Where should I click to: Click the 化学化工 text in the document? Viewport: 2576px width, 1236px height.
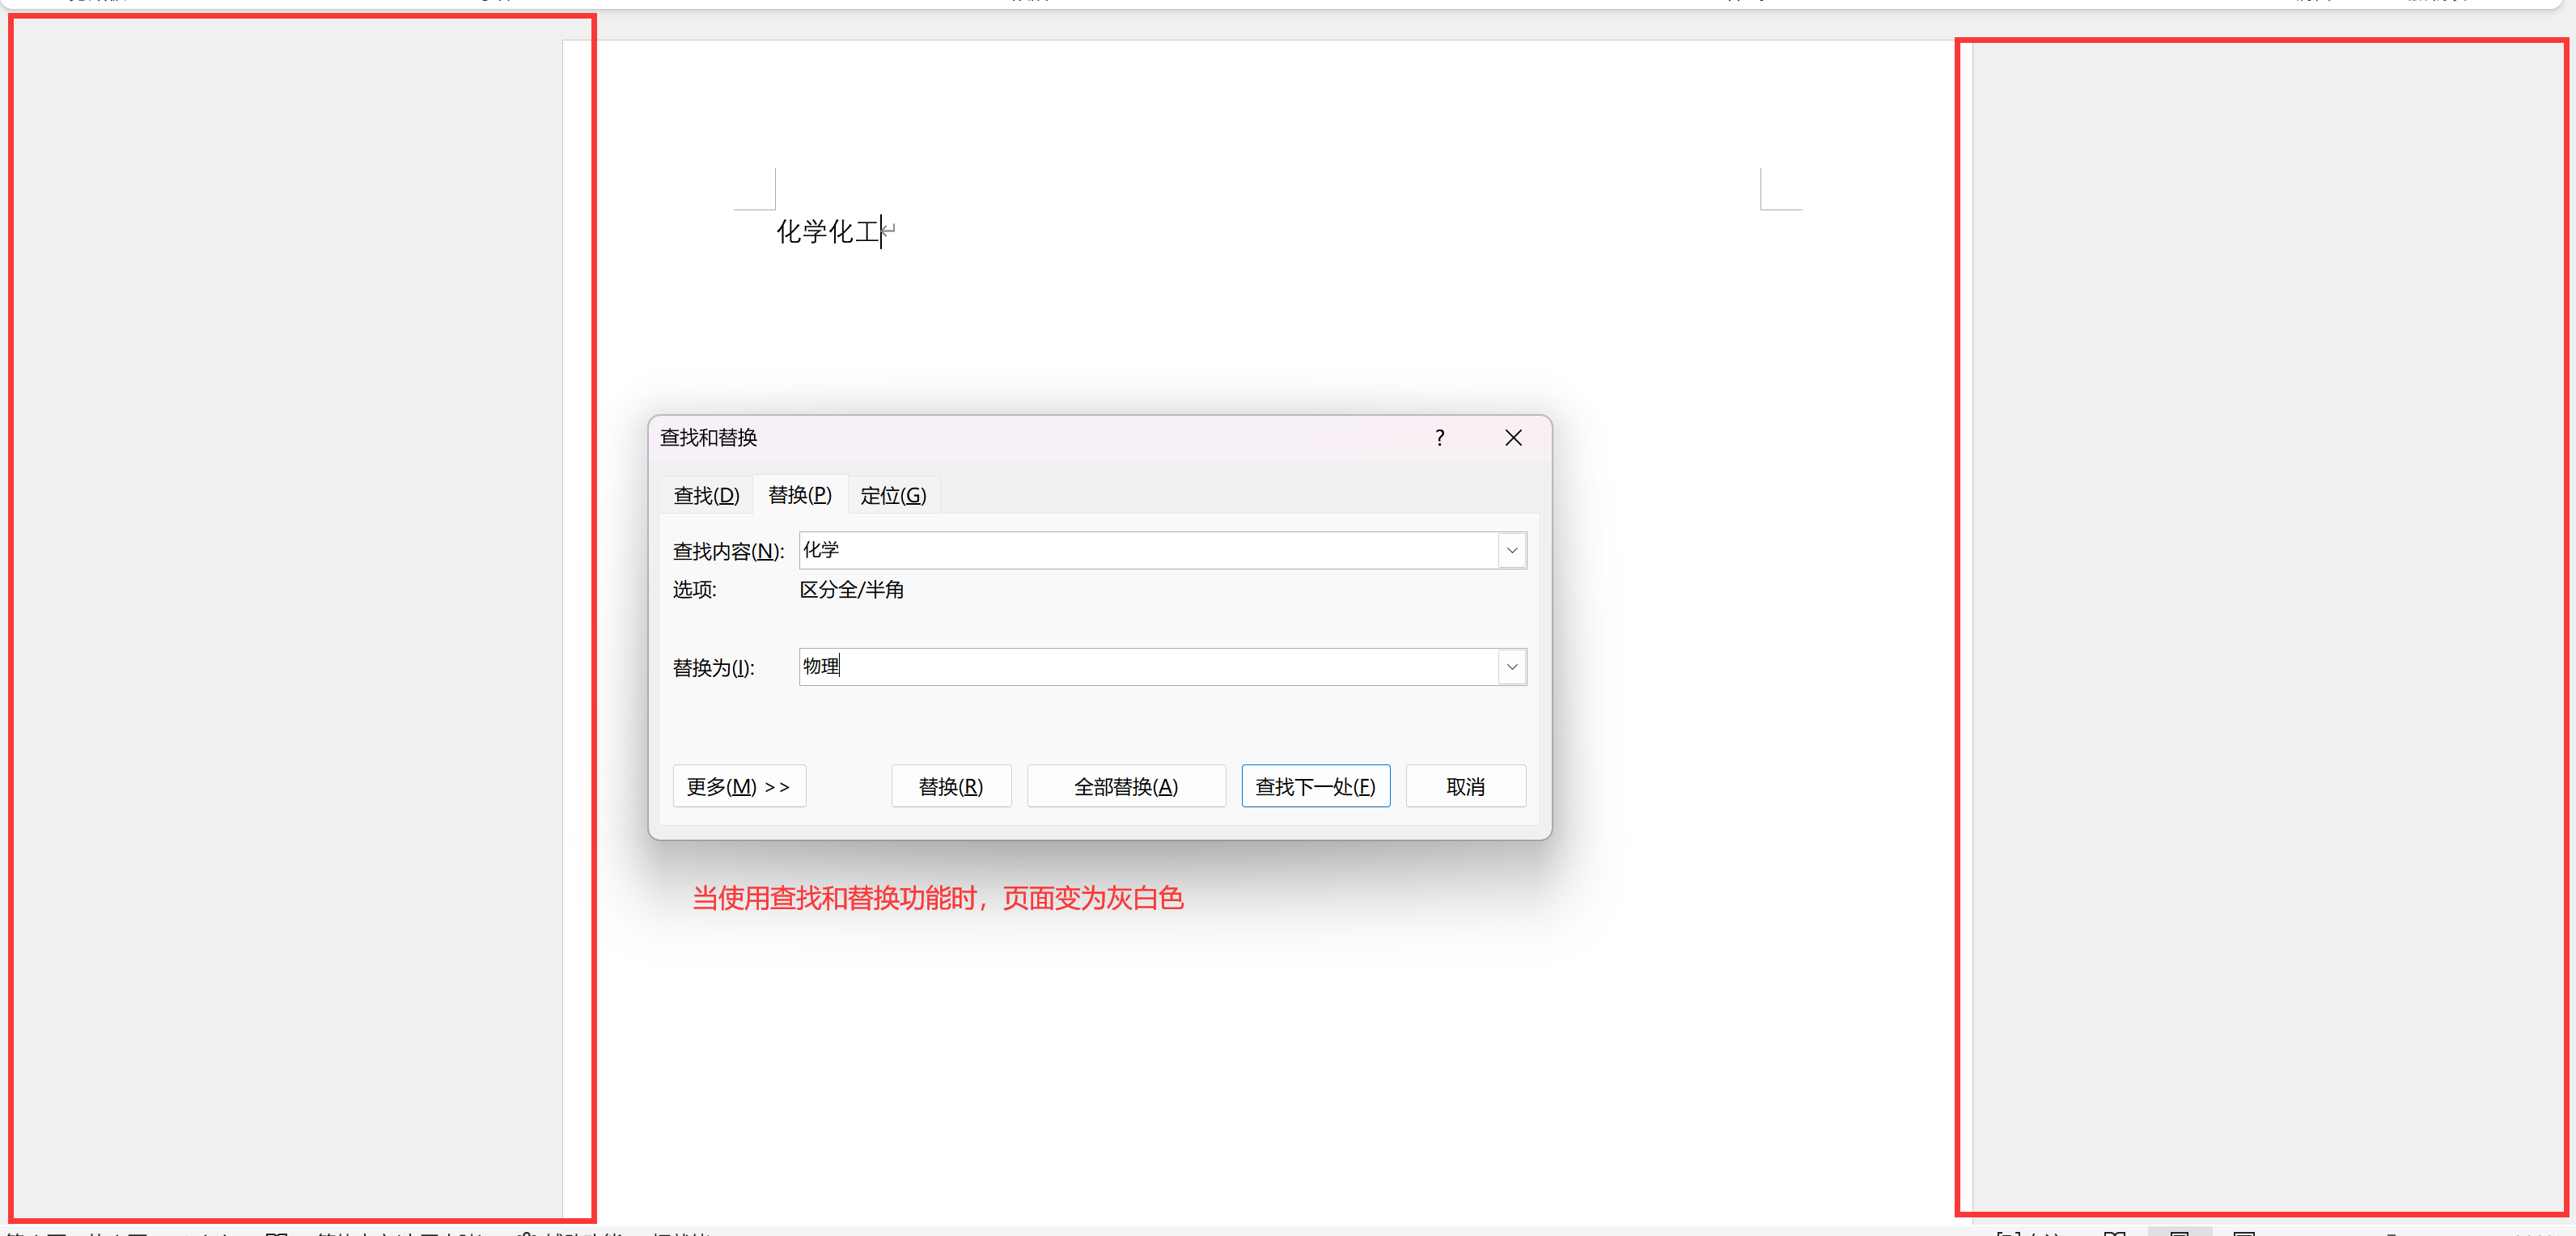(x=828, y=232)
